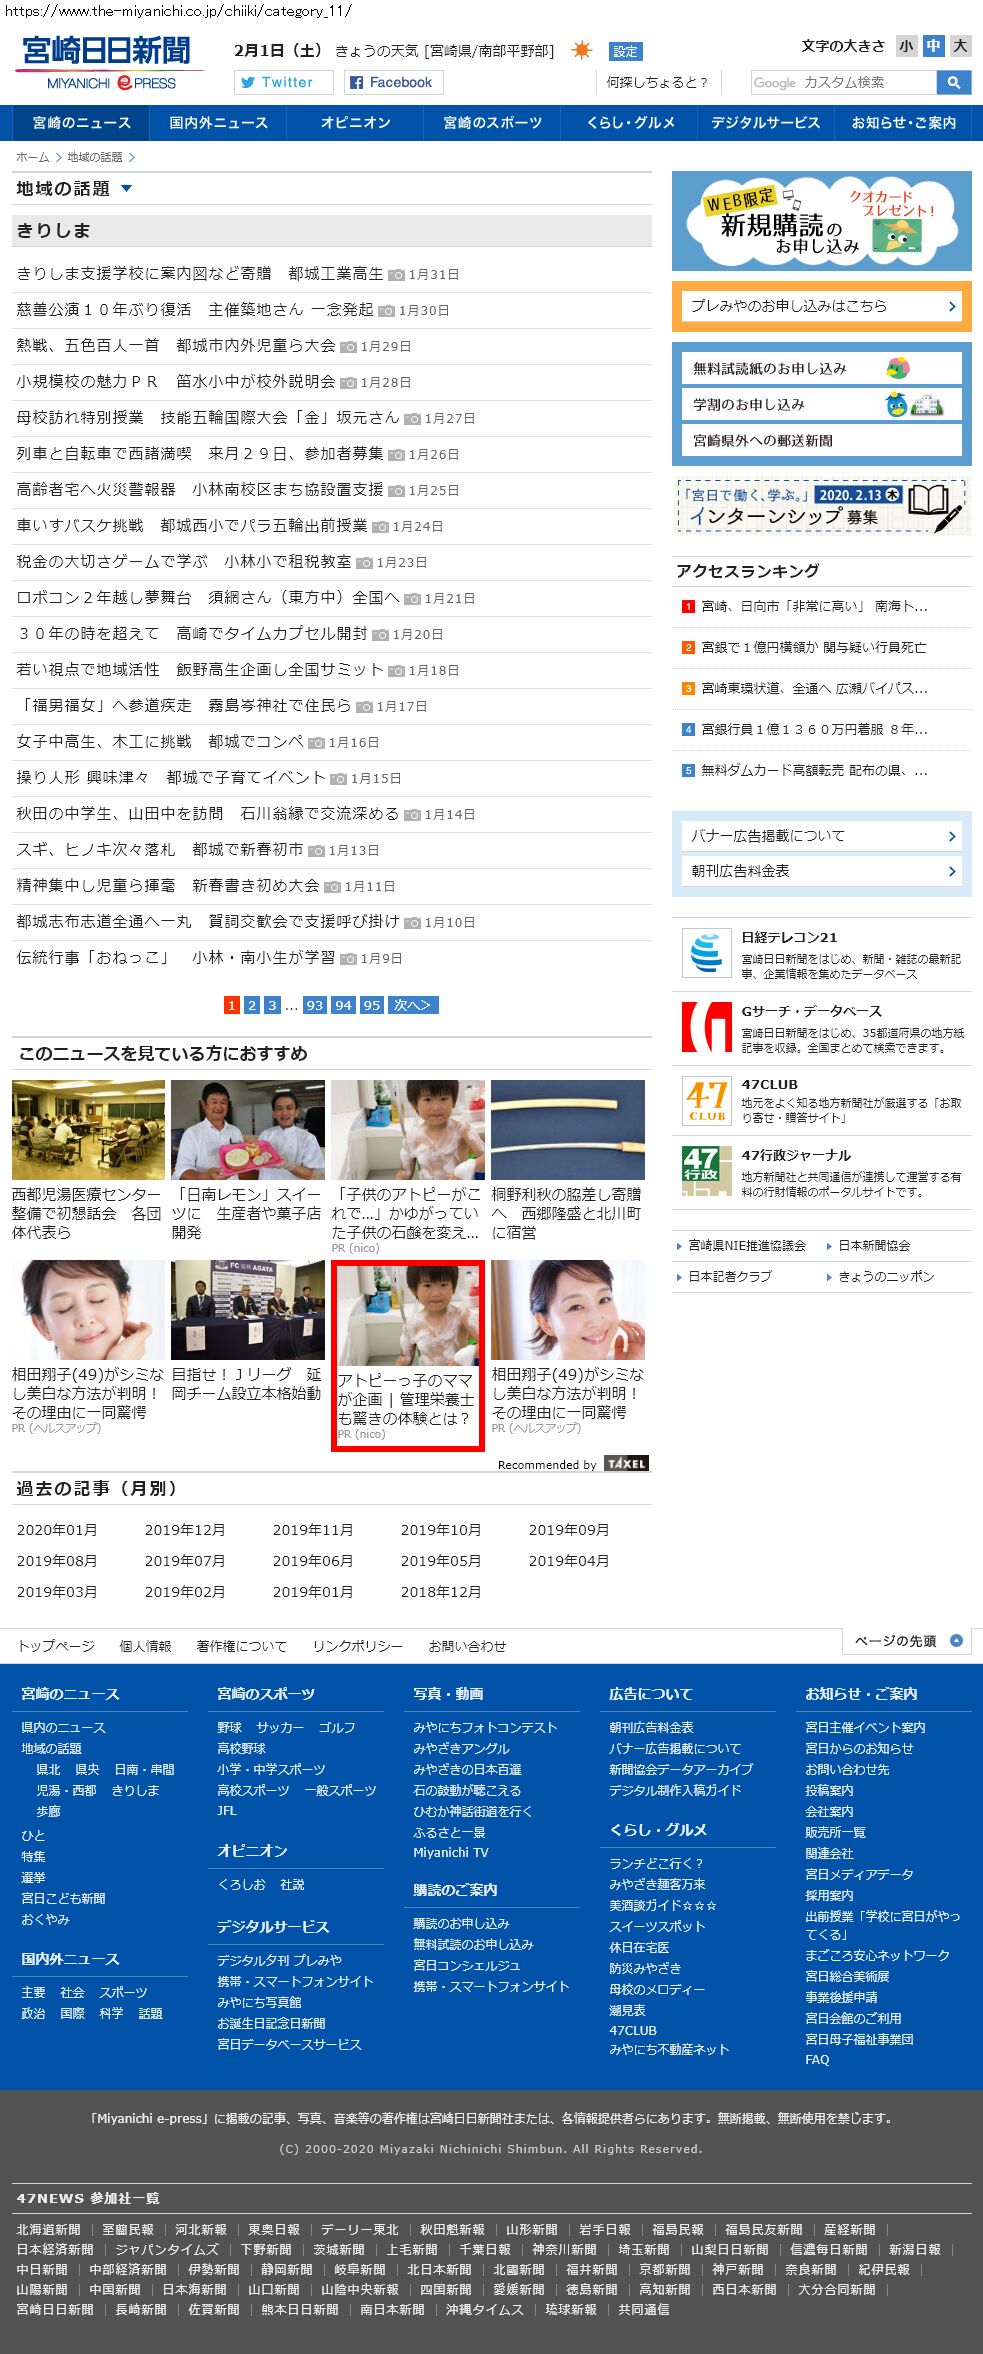Click the 設定 weather settings button
This screenshot has width=983, height=2354.
625,51
